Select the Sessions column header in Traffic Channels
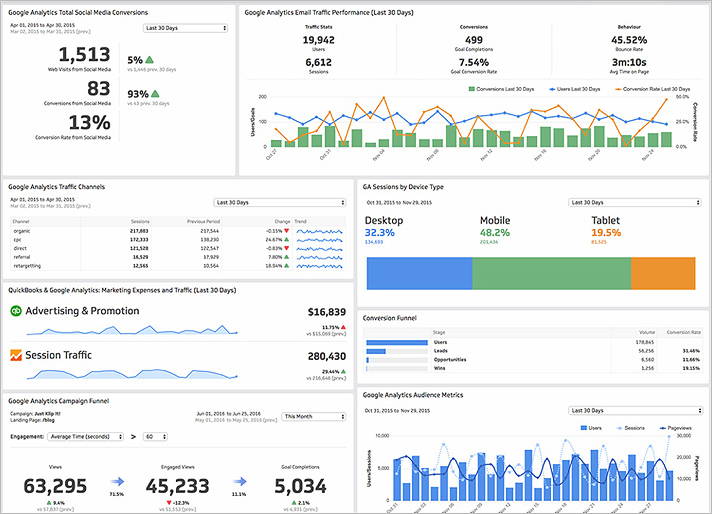 pos(140,222)
